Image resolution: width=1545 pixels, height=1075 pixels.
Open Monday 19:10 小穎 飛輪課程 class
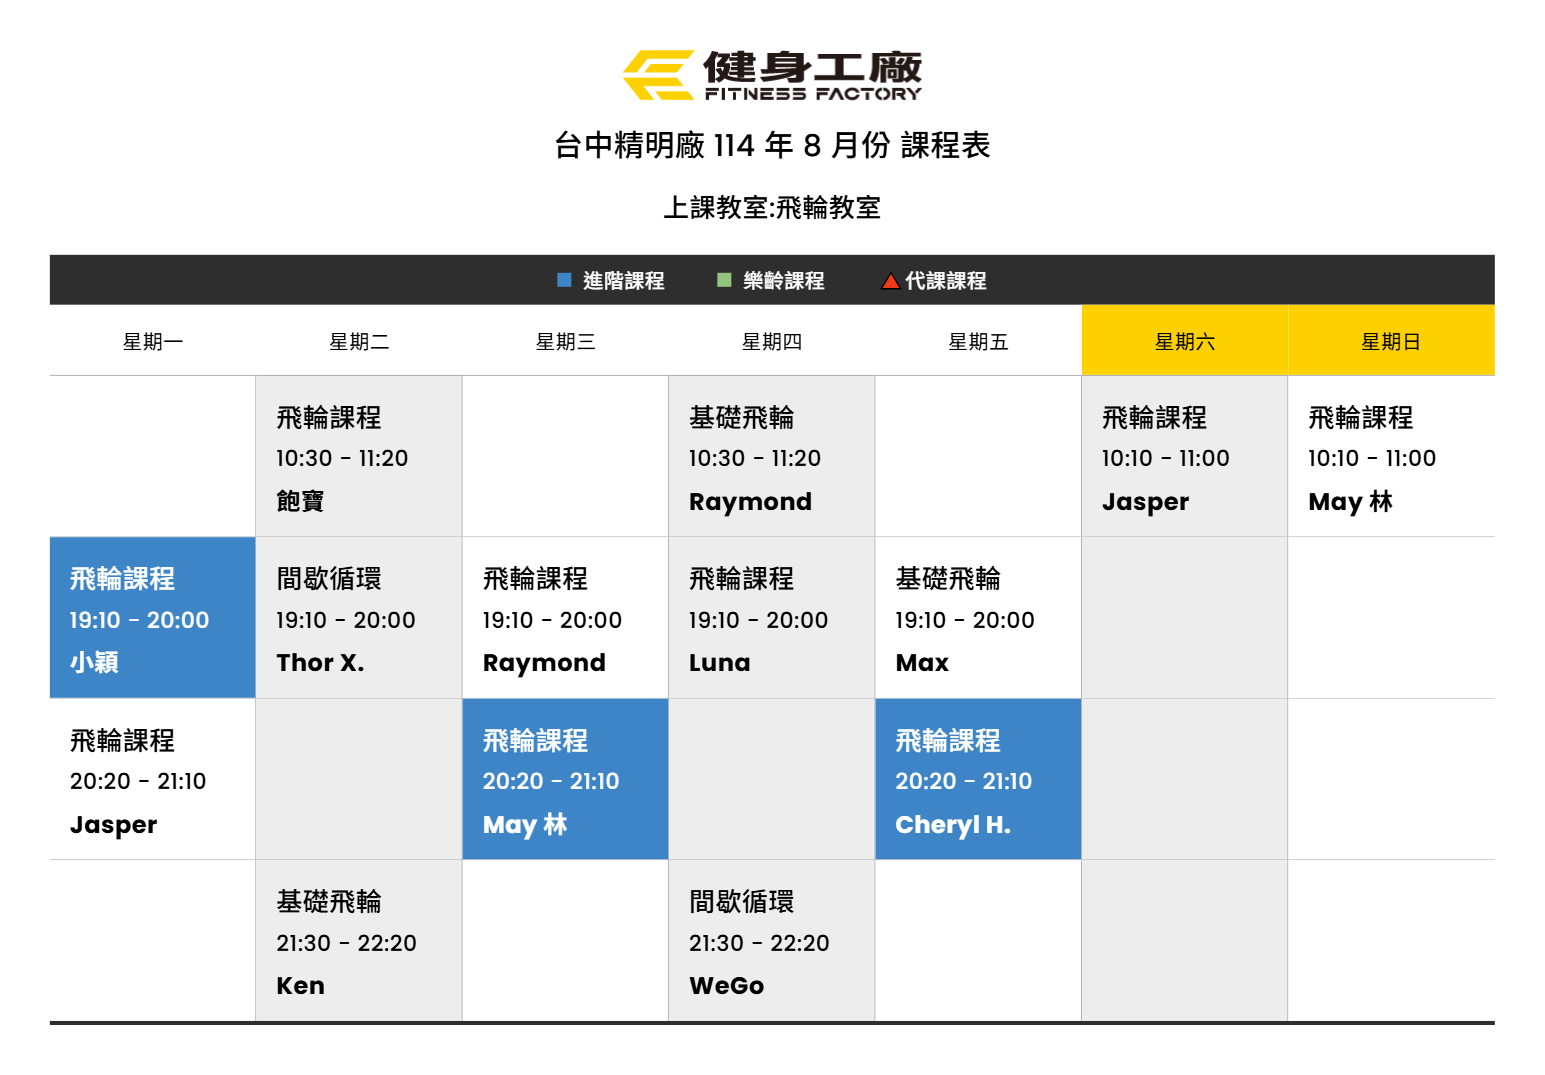[153, 618]
